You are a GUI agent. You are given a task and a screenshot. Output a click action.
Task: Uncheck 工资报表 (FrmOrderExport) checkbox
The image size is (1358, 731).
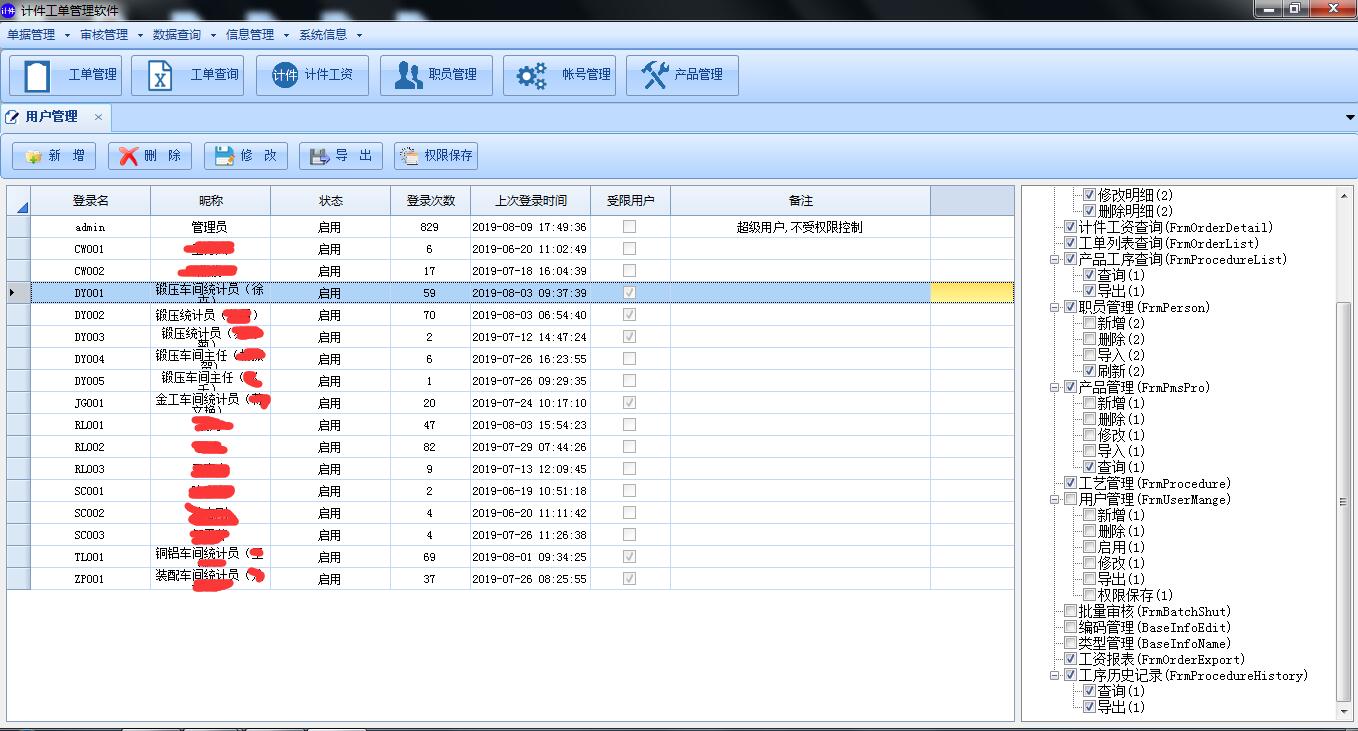1070,659
